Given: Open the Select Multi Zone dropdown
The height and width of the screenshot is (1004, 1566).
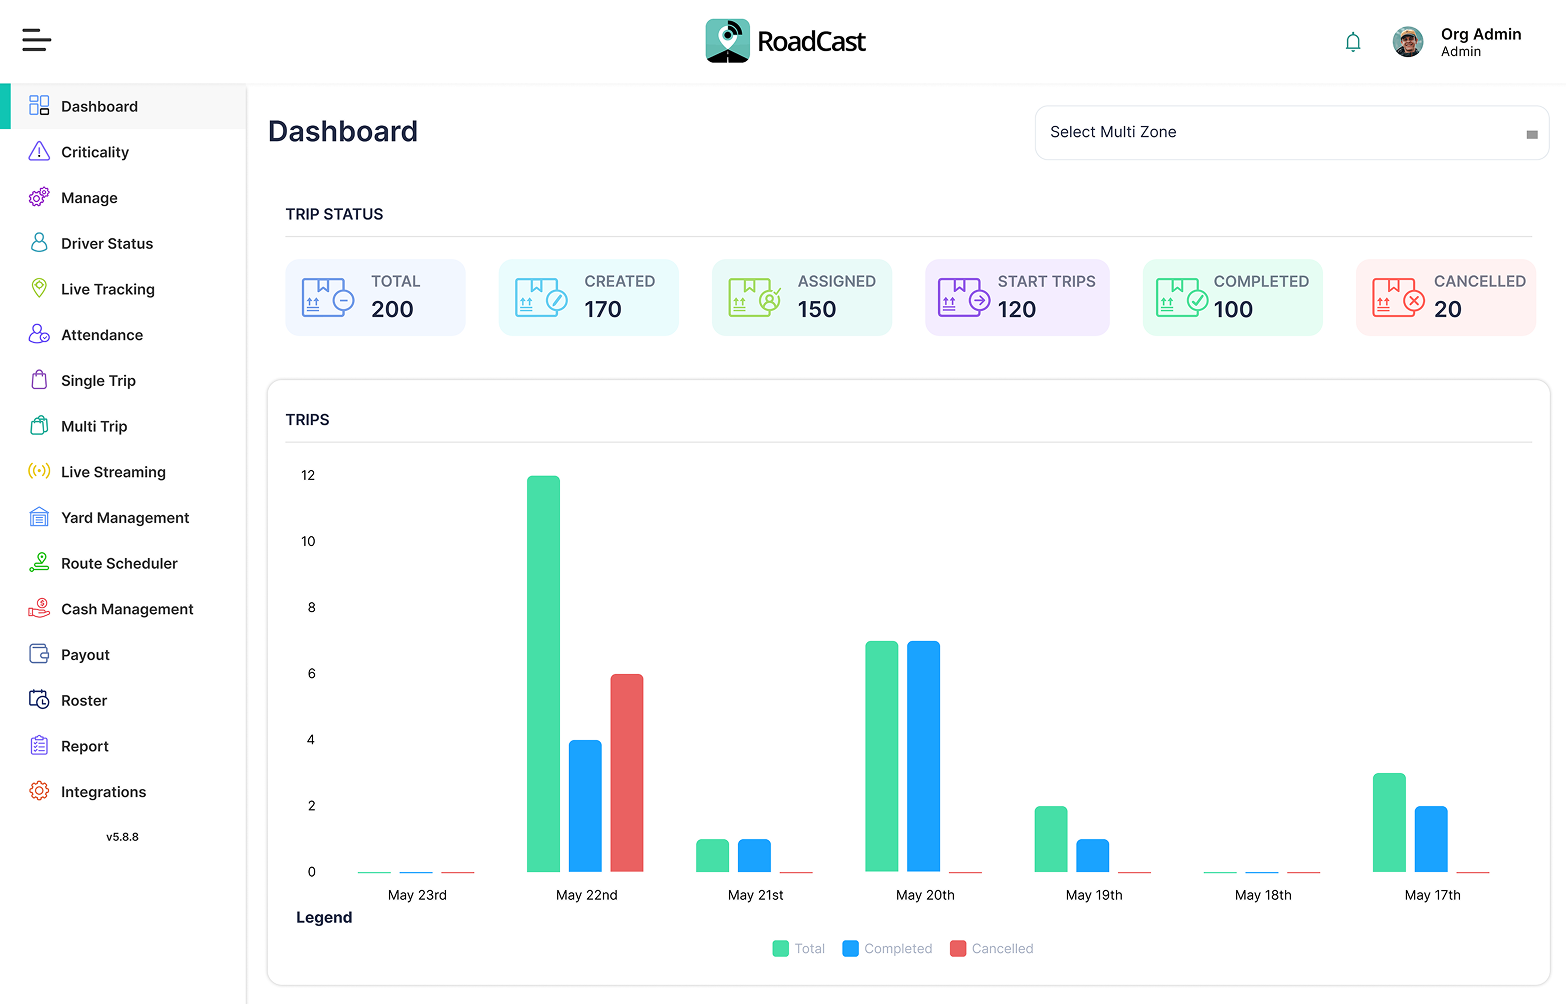Looking at the screenshot, I should [x=1280, y=132].
